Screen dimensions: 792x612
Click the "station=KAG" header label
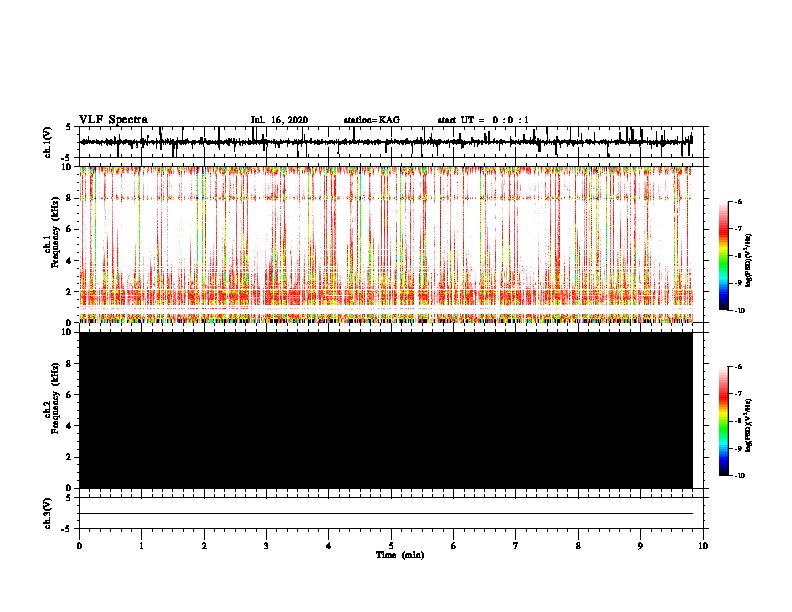371,120
